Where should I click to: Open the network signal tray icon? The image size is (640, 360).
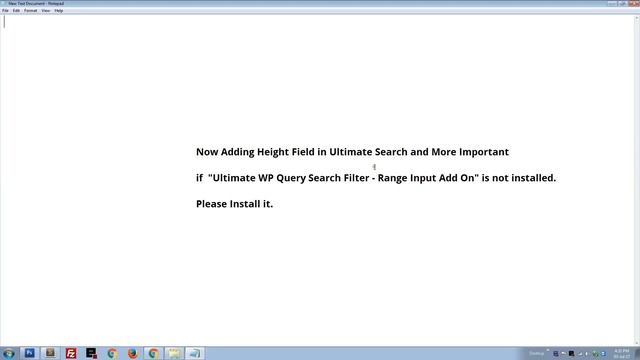[x=580, y=354]
